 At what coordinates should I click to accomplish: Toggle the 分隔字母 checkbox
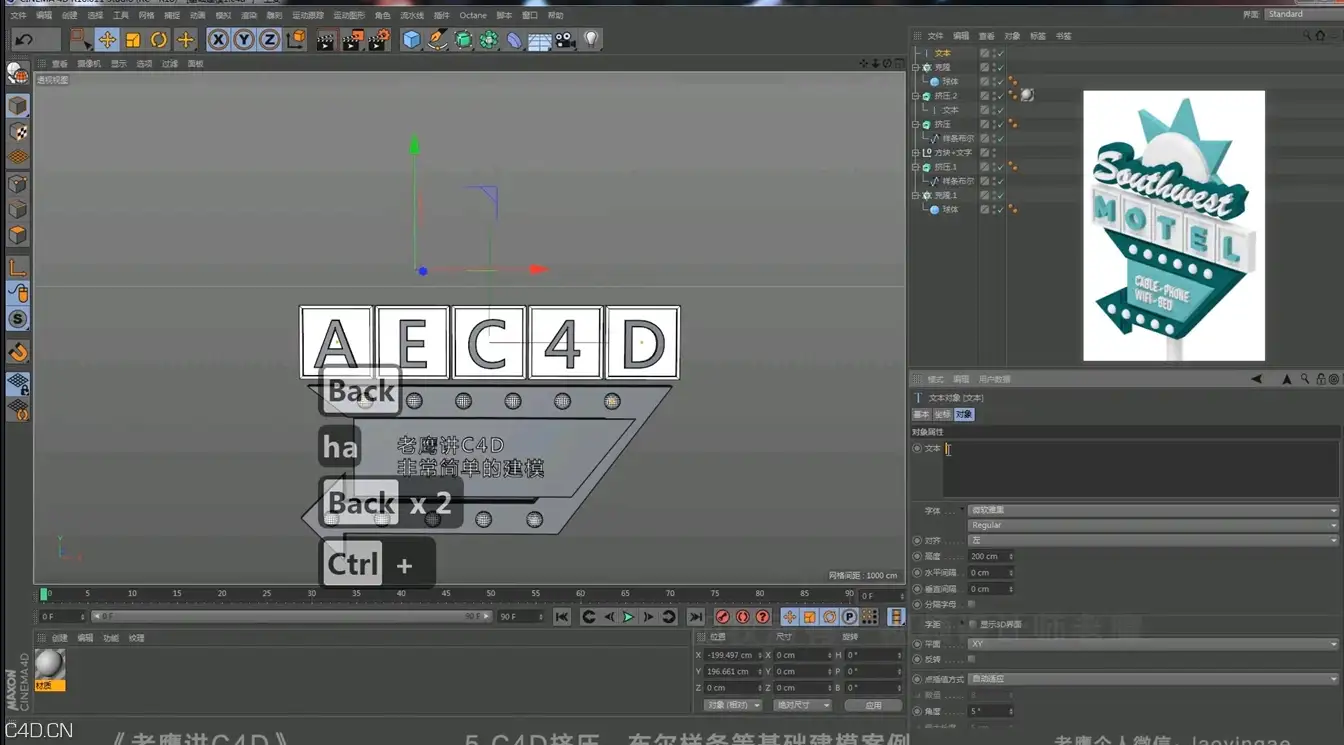972,604
